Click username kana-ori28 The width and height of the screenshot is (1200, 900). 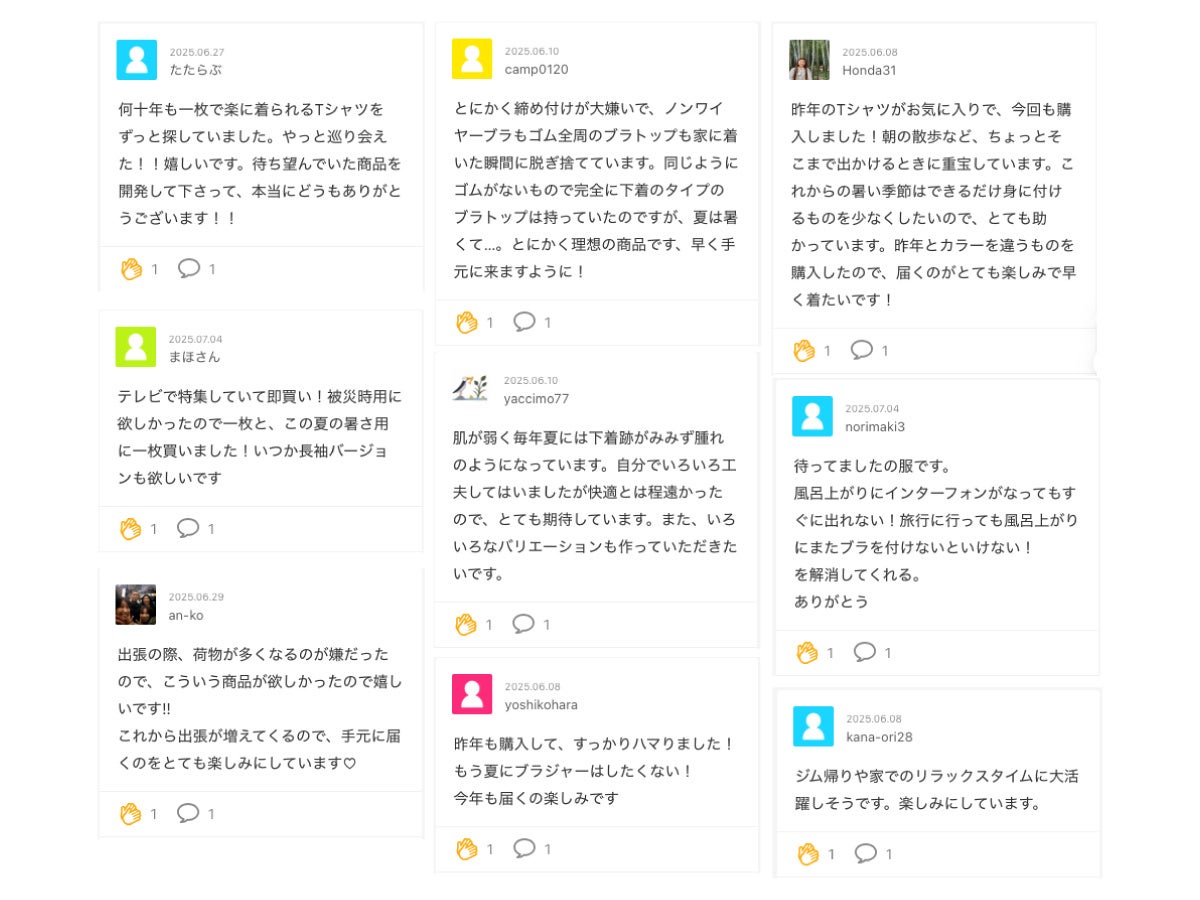tap(879, 737)
